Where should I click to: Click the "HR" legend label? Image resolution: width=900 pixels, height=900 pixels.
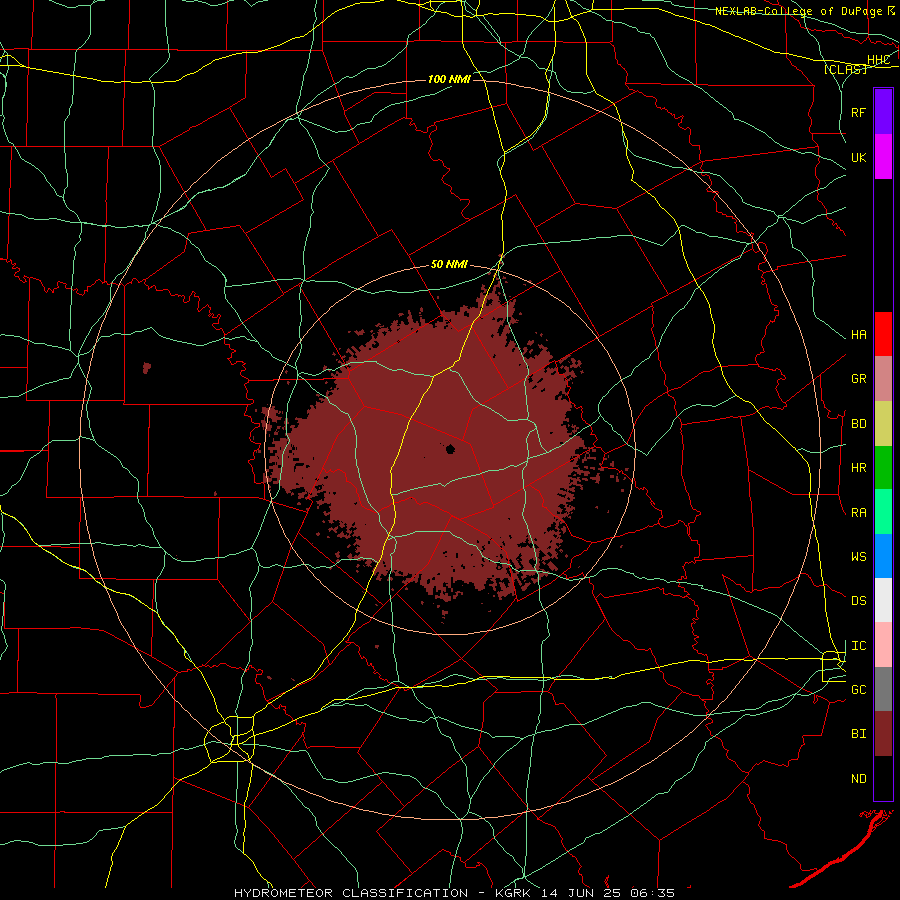(x=858, y=468)
